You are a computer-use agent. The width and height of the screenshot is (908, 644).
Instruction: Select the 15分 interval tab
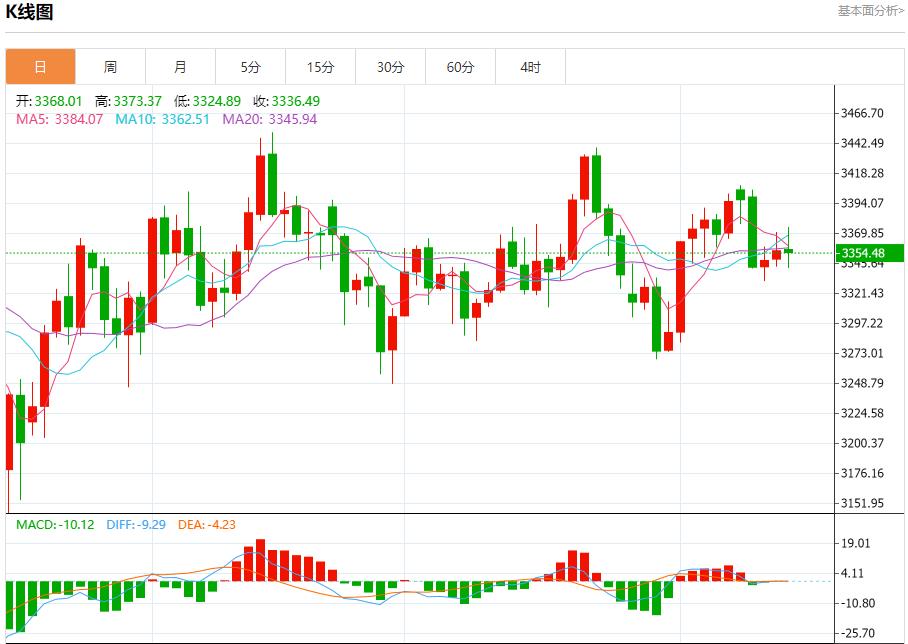click(x=320, y=66)
